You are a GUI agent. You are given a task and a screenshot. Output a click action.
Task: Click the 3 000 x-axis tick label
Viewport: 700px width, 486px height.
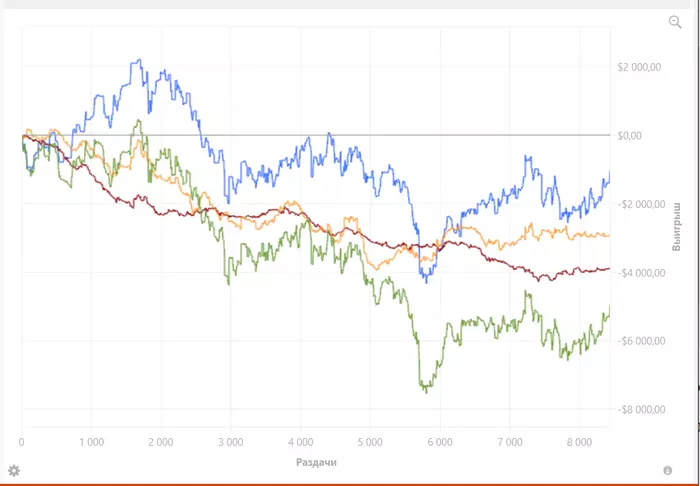tap(230, 441)
